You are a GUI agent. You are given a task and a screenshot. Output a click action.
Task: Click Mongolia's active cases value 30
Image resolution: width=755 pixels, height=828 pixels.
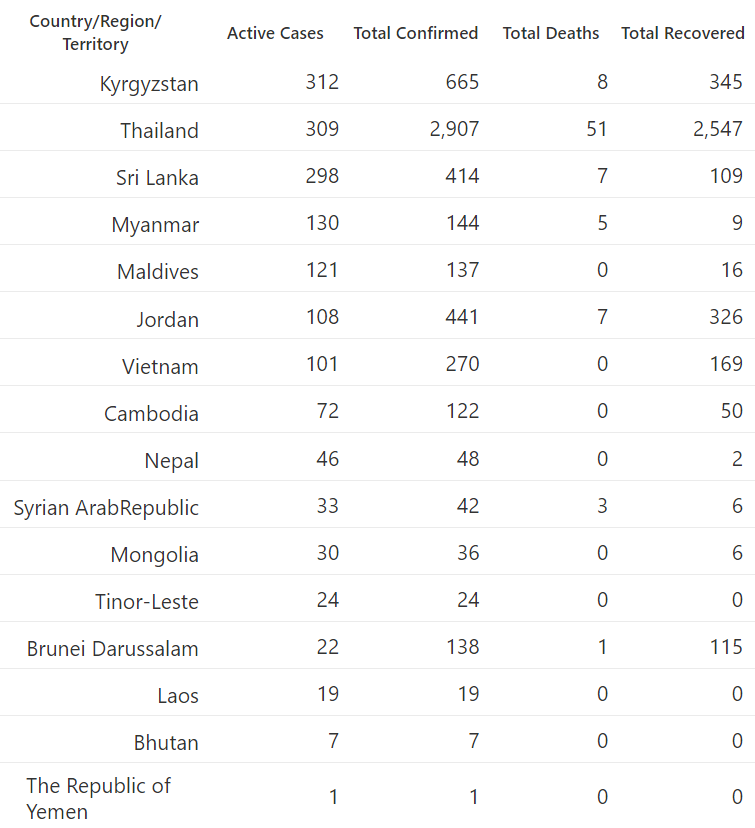(x=327, y=553)
